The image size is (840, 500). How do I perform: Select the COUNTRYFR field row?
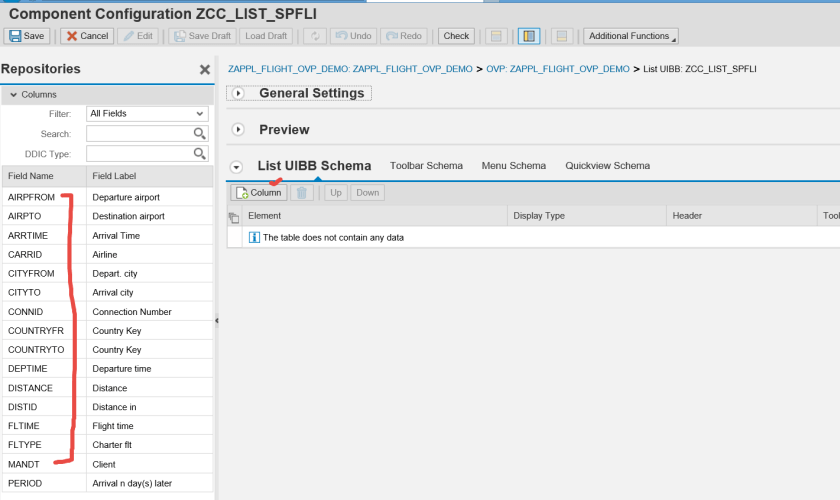click(x=108, y=331)
